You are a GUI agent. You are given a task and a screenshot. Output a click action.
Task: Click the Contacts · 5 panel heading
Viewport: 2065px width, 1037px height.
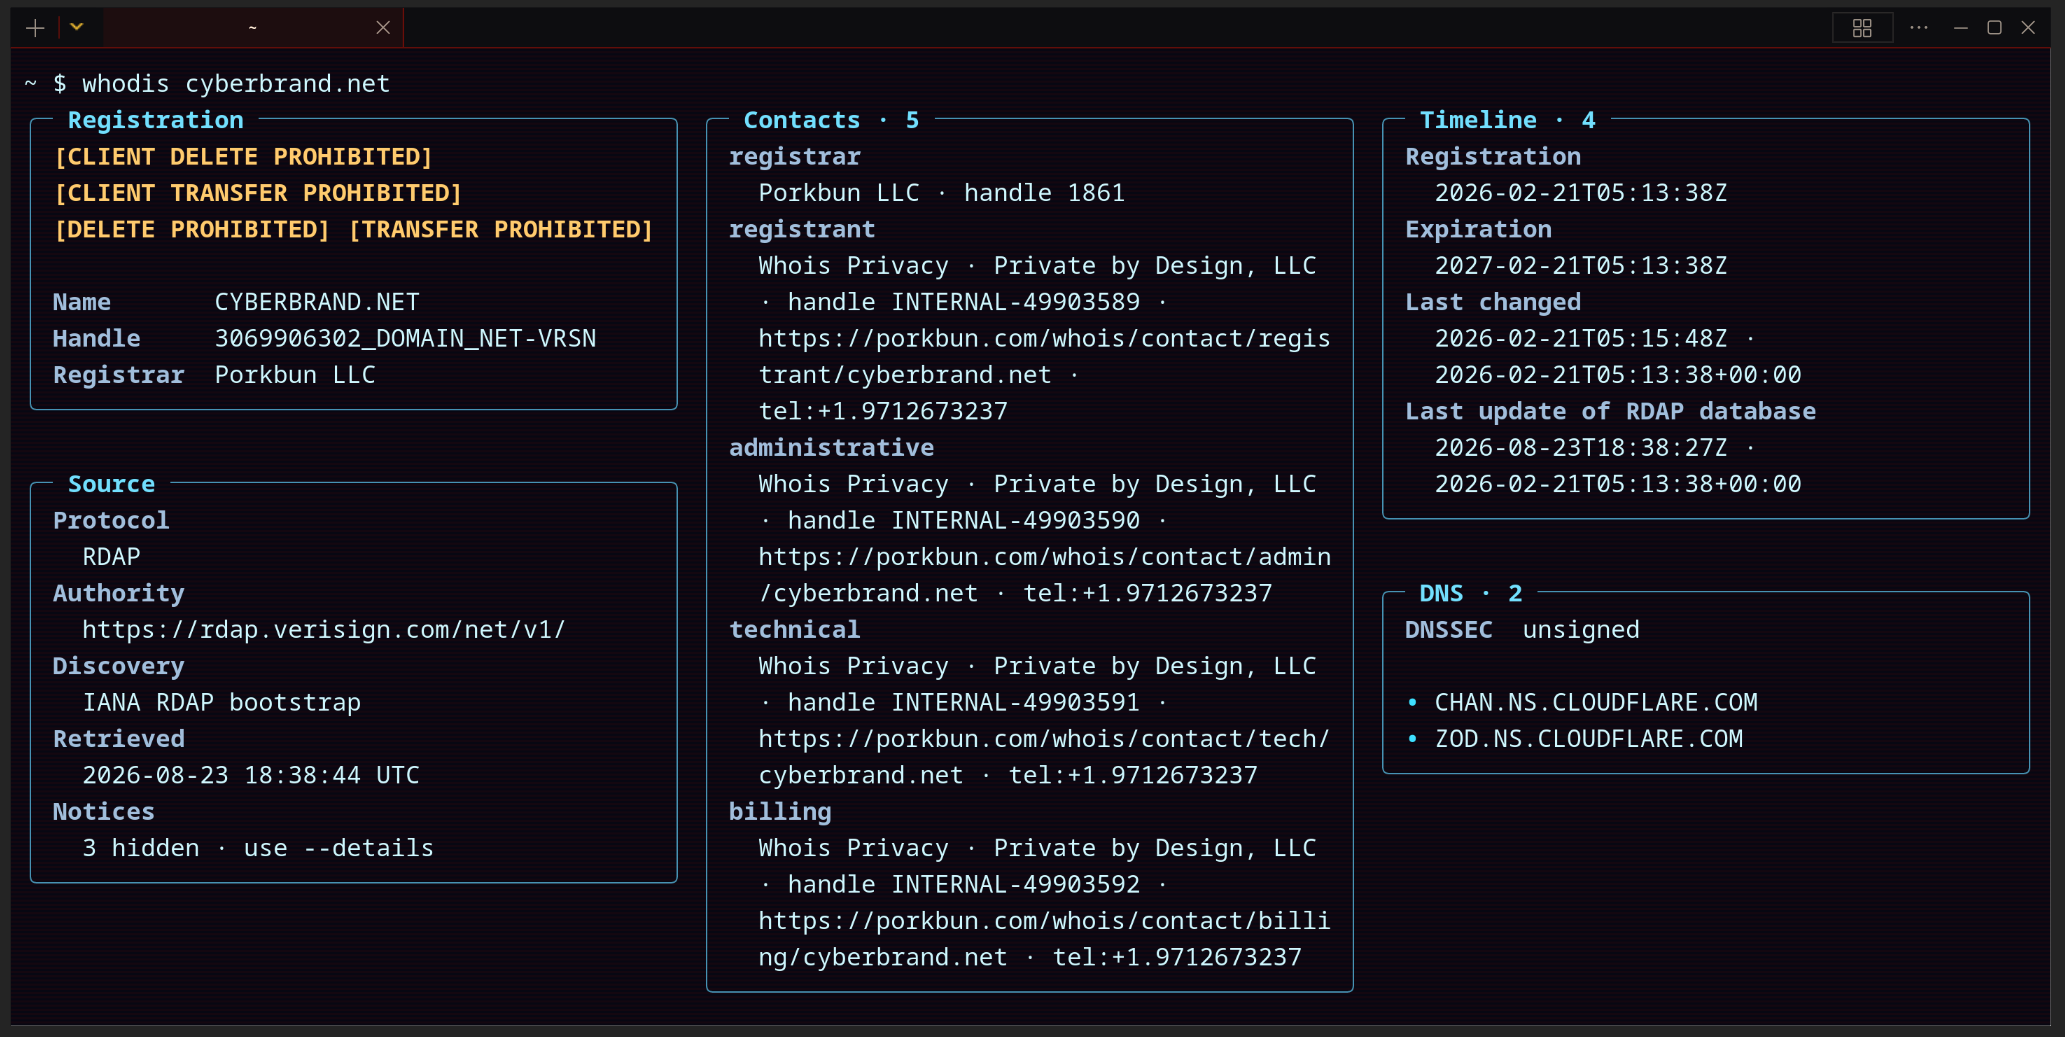point(831,120)
